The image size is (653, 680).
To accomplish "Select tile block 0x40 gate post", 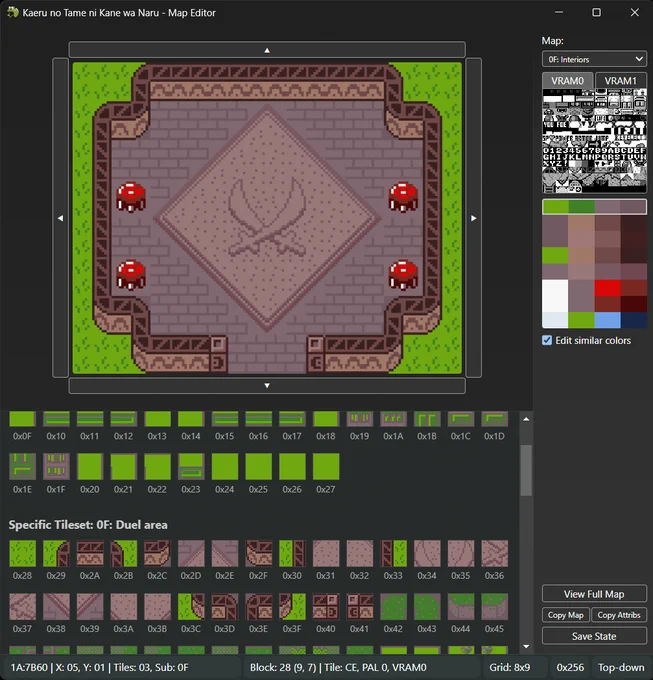I will [x=326, y=607].
